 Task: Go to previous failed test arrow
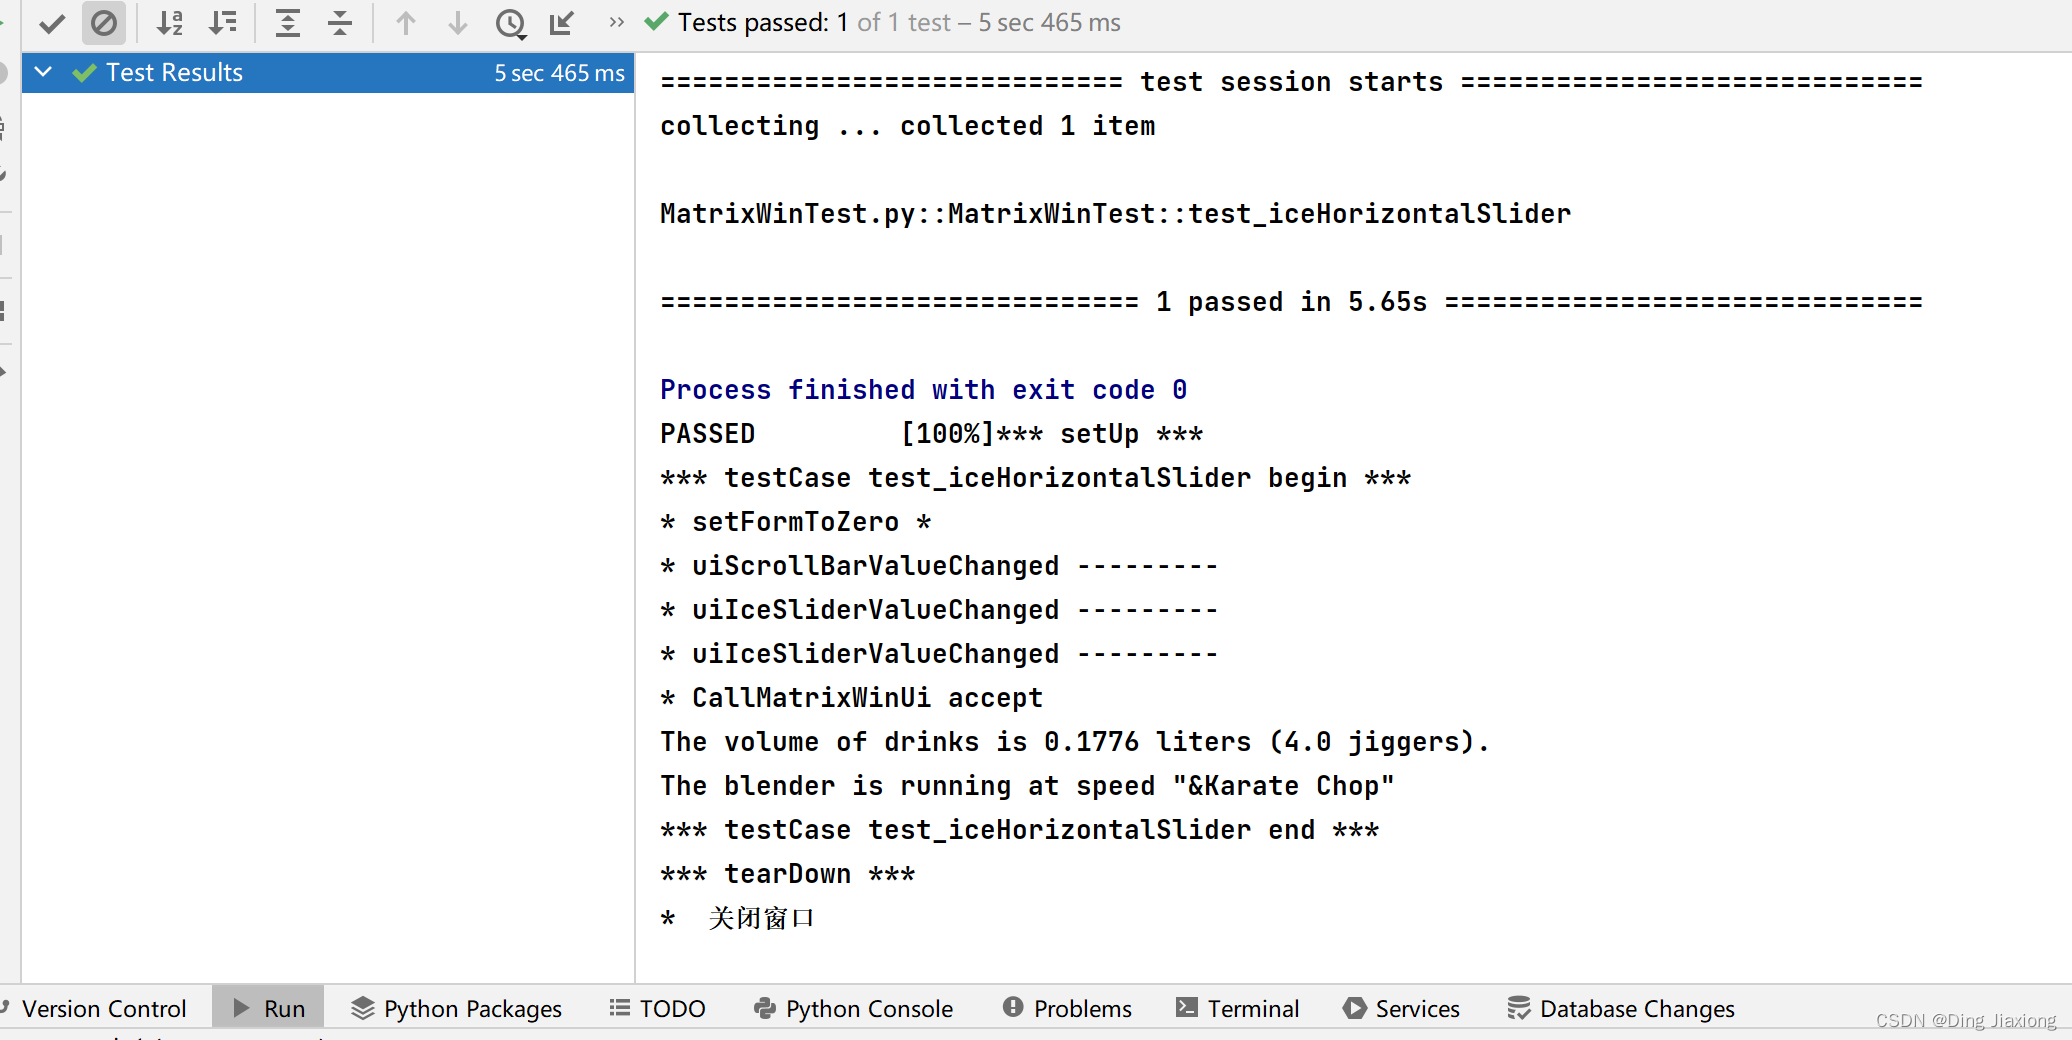coord(406,23)
